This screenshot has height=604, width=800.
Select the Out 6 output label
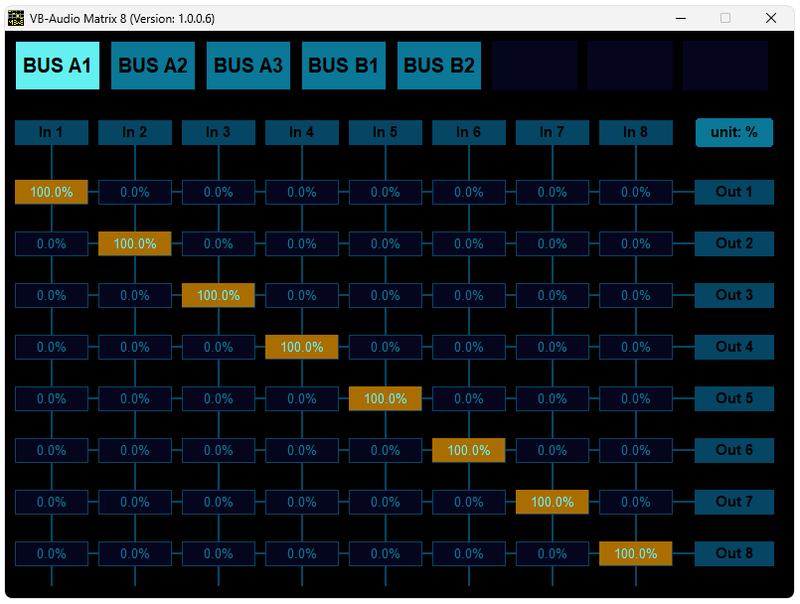coord(734,450)
